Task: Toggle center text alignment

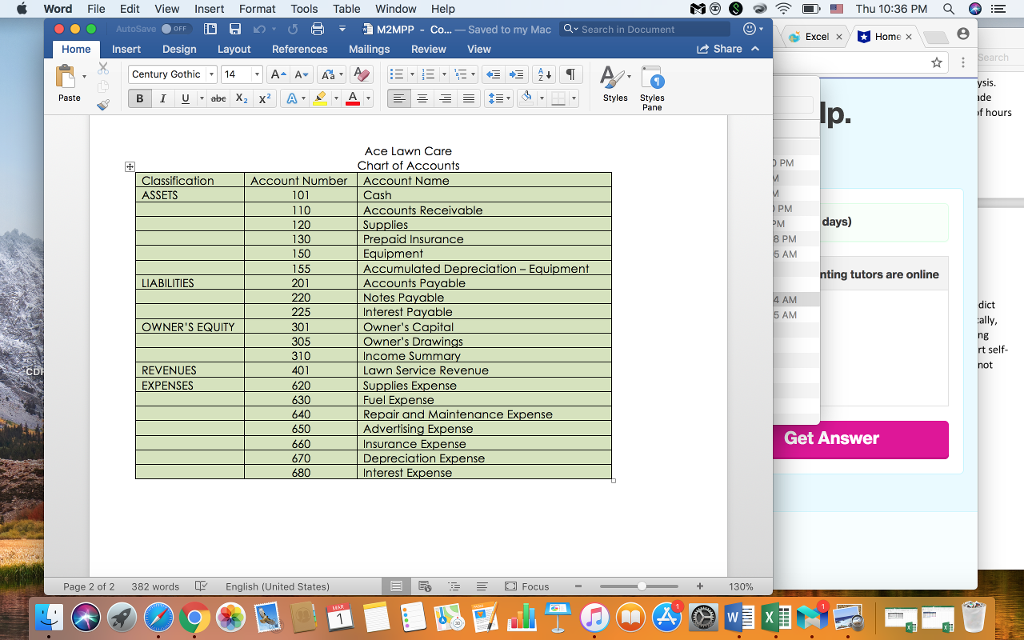Action: coord(421,98)
